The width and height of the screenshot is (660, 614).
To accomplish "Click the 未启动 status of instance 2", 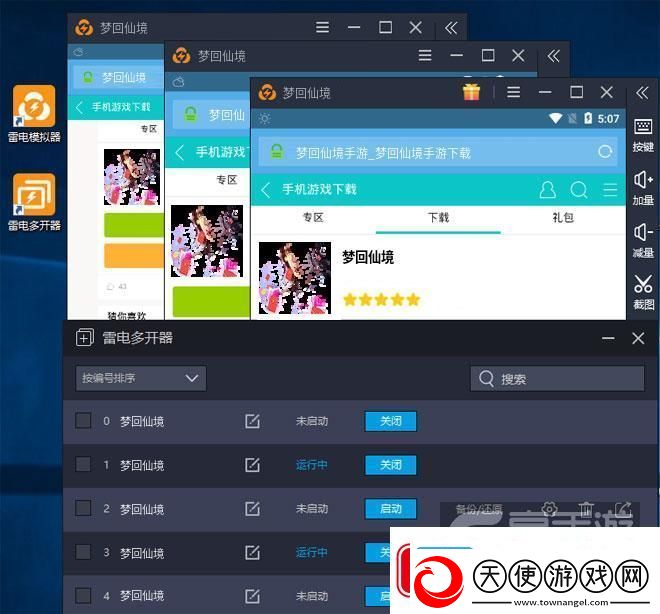I will click(311, 508).
